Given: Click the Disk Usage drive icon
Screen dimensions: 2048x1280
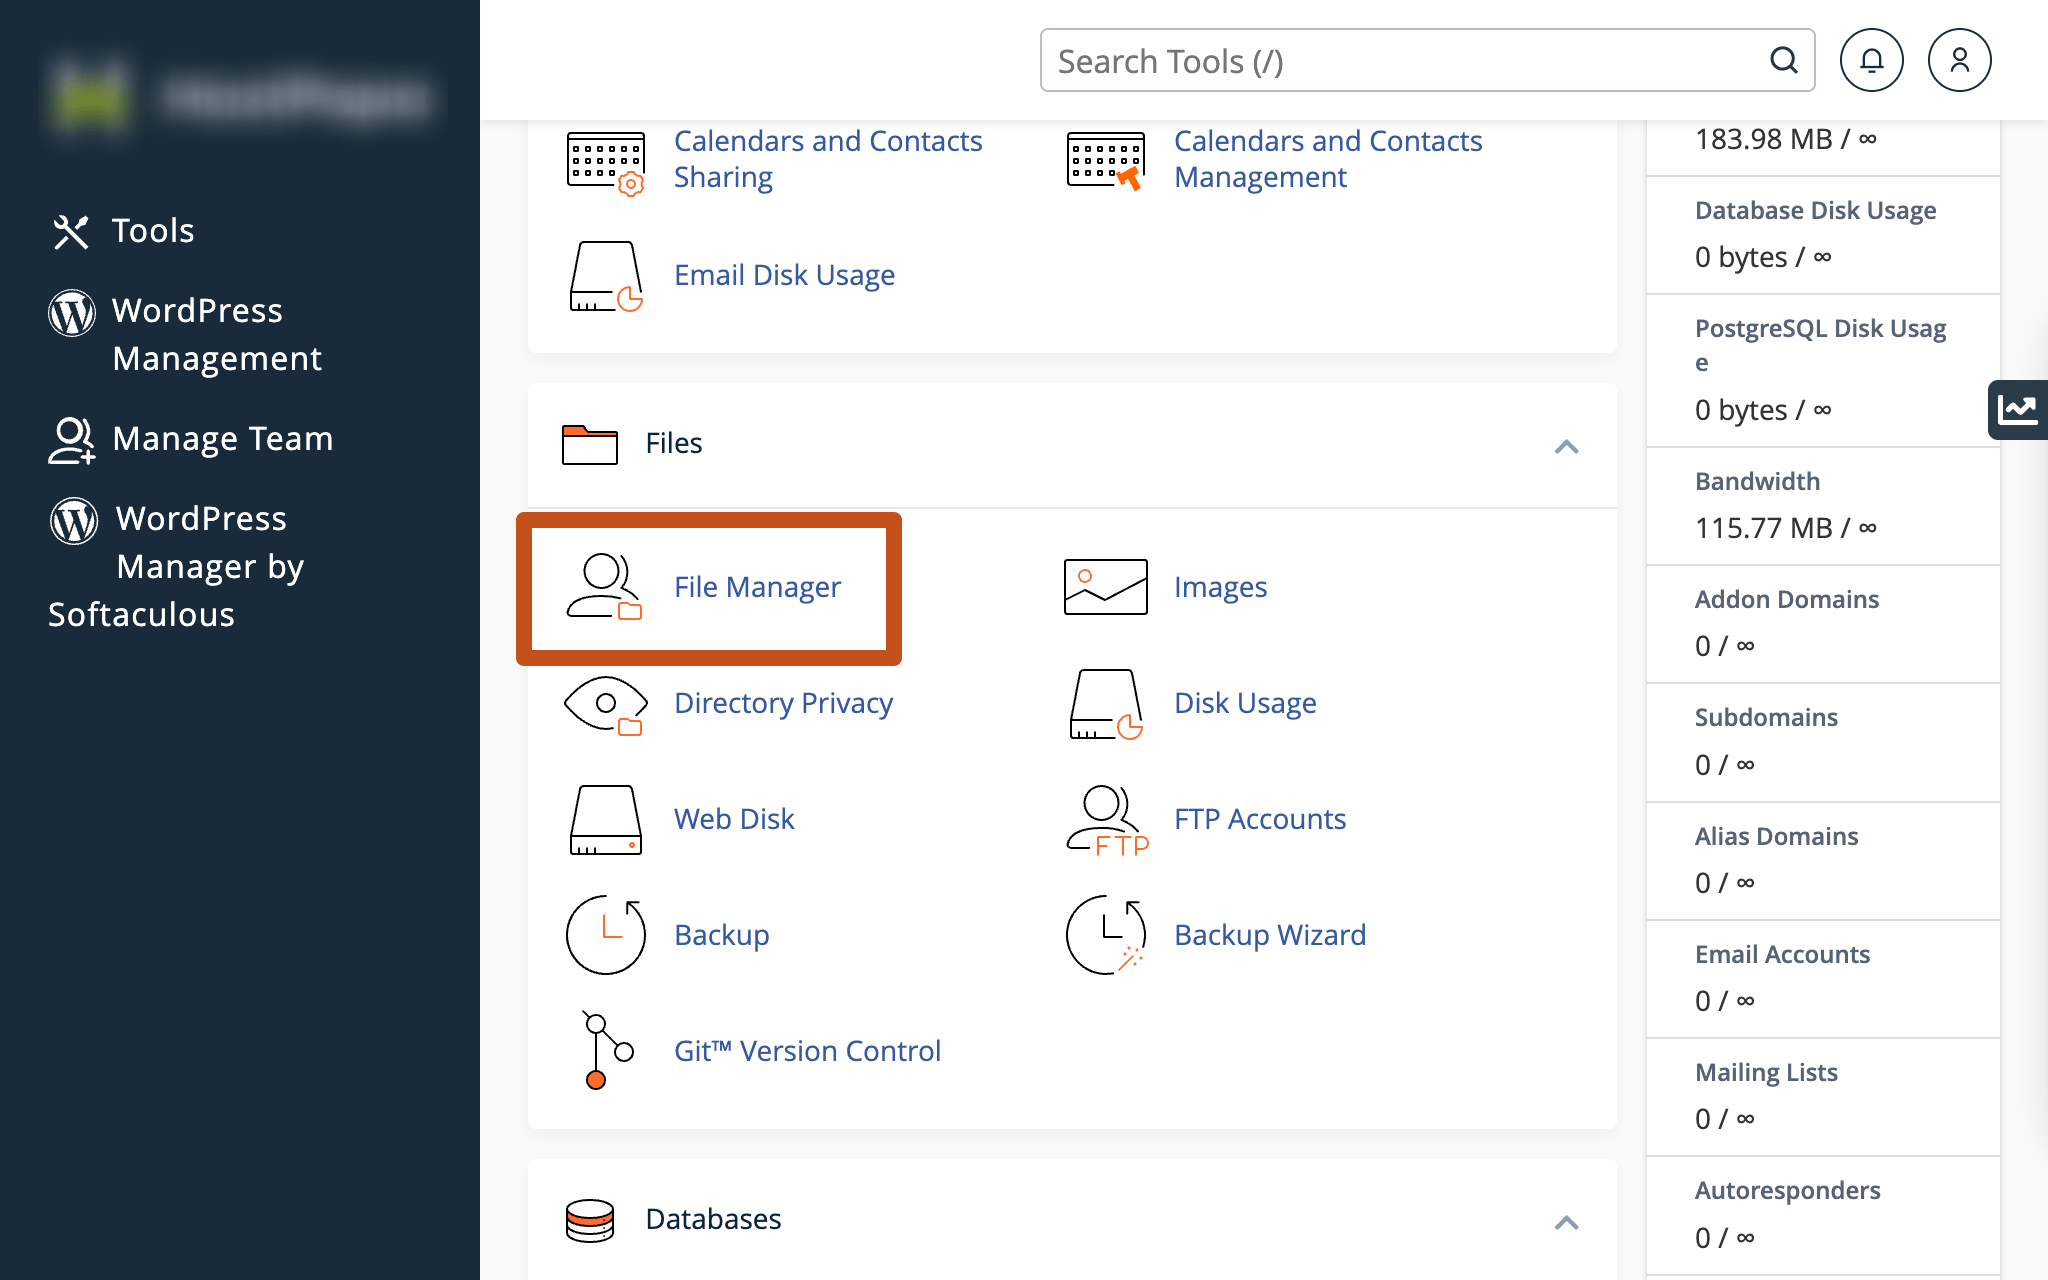Looking at the screenshot, I should point(1103,705).
